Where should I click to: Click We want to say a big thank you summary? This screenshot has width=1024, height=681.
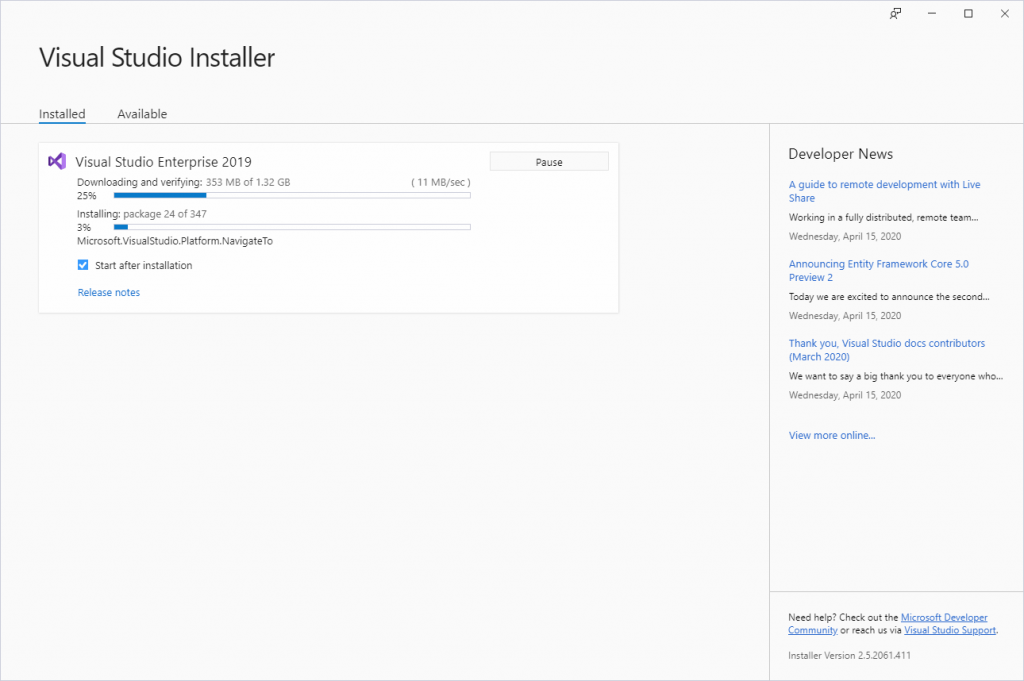895,376
